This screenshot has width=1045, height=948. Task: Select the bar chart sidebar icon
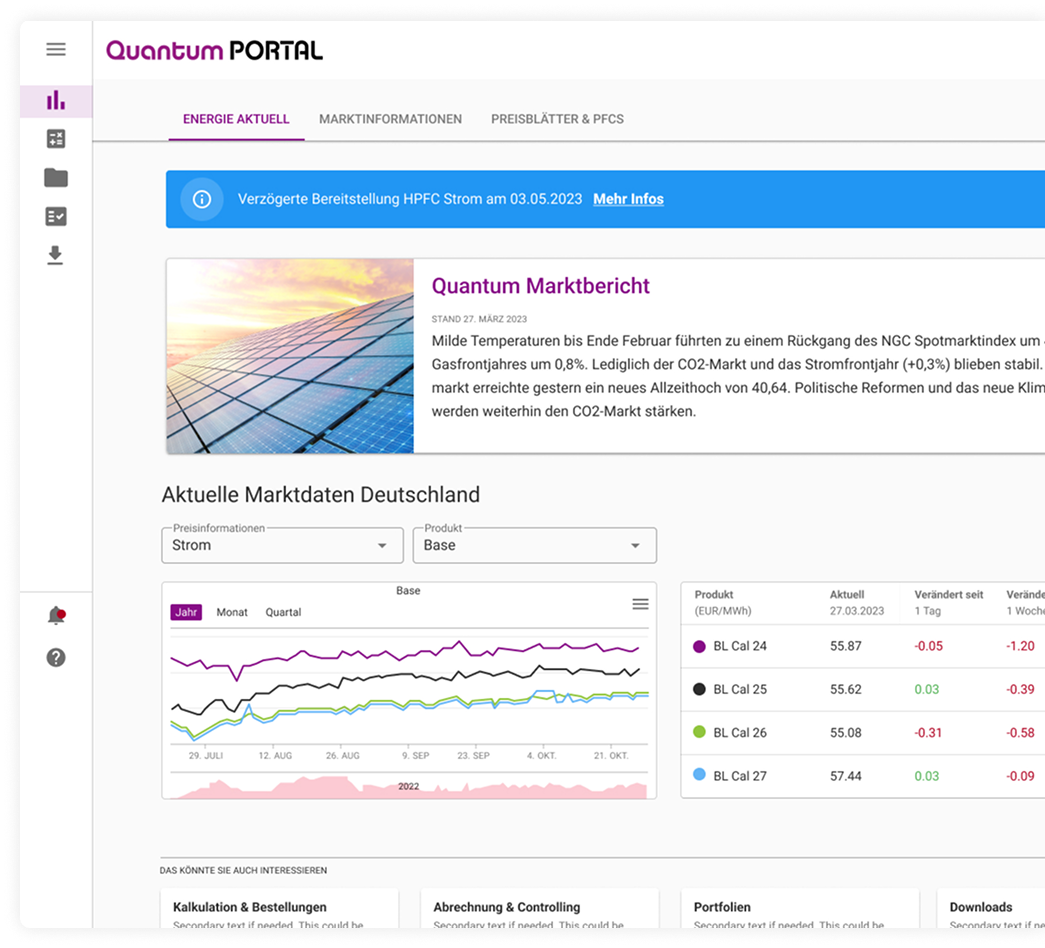(x=56, y=101)
